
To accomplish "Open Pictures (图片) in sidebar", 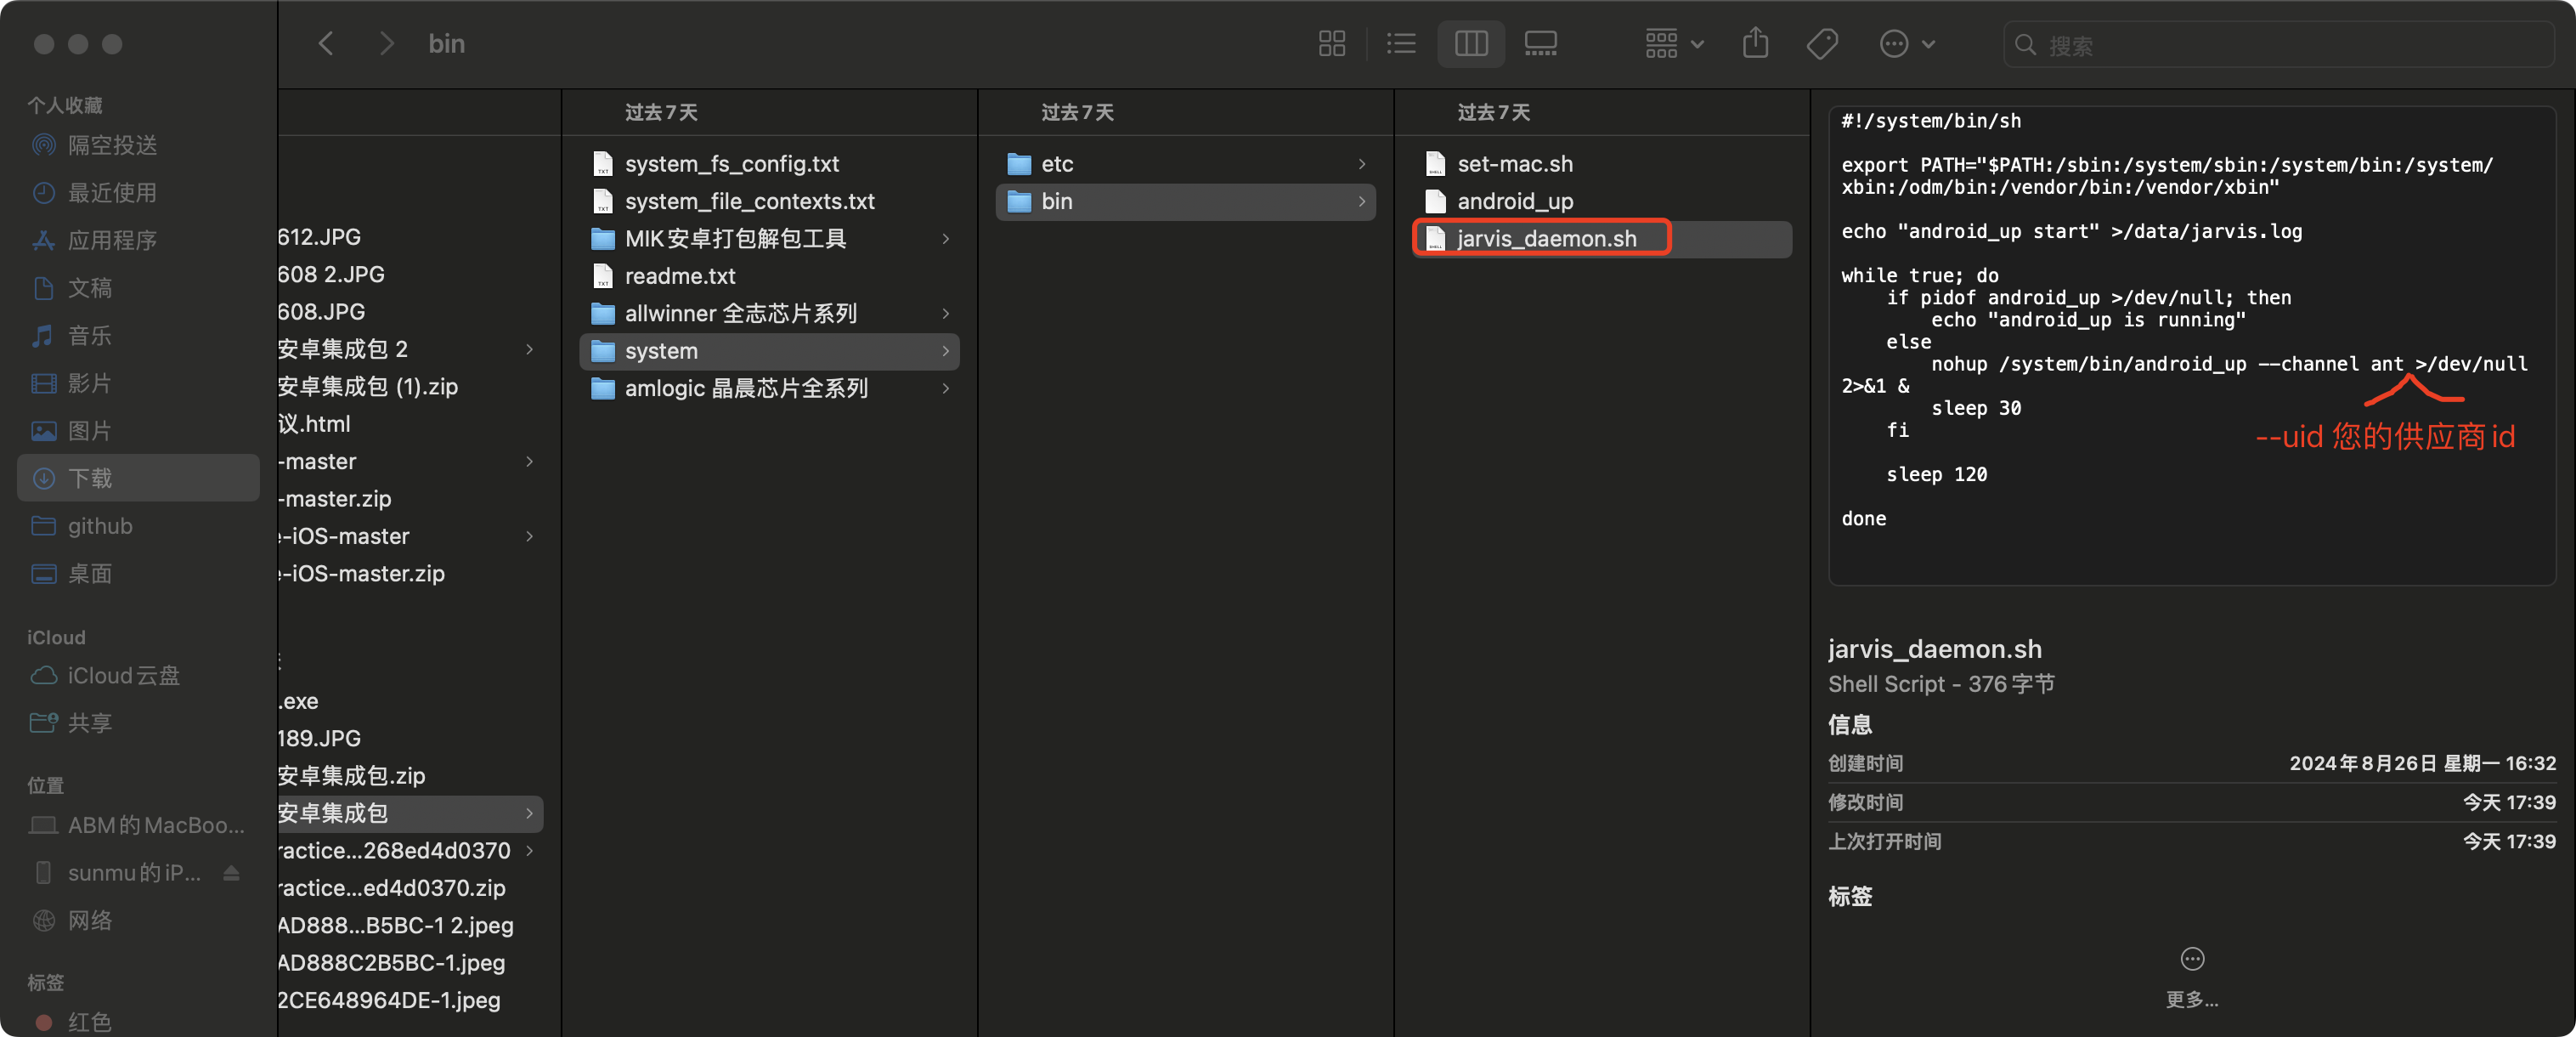I will pos(138,431).
